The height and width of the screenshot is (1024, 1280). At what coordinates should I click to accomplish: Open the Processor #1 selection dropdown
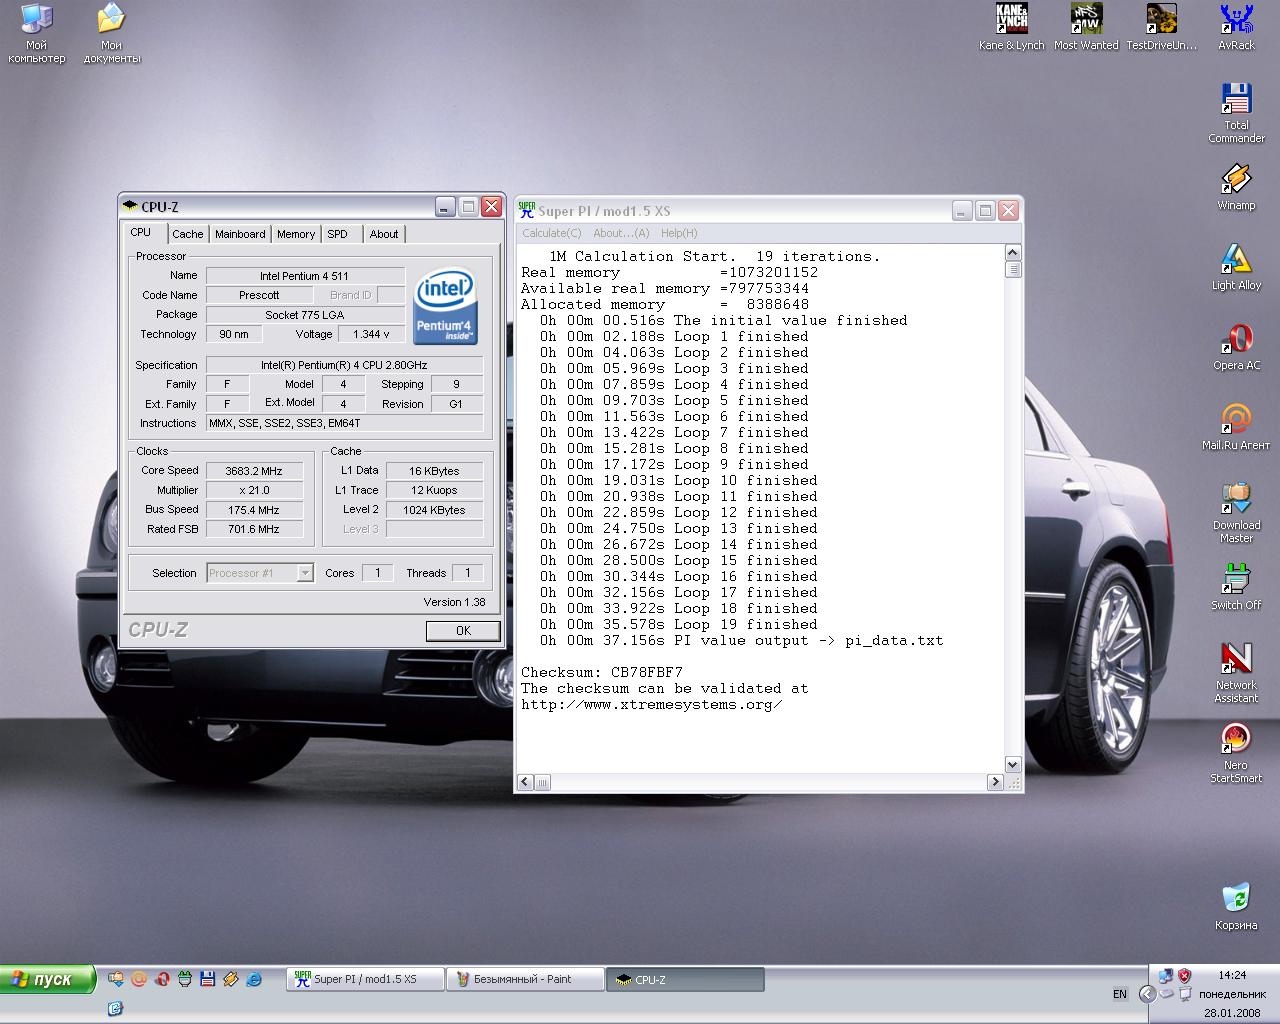coord(260,573)
